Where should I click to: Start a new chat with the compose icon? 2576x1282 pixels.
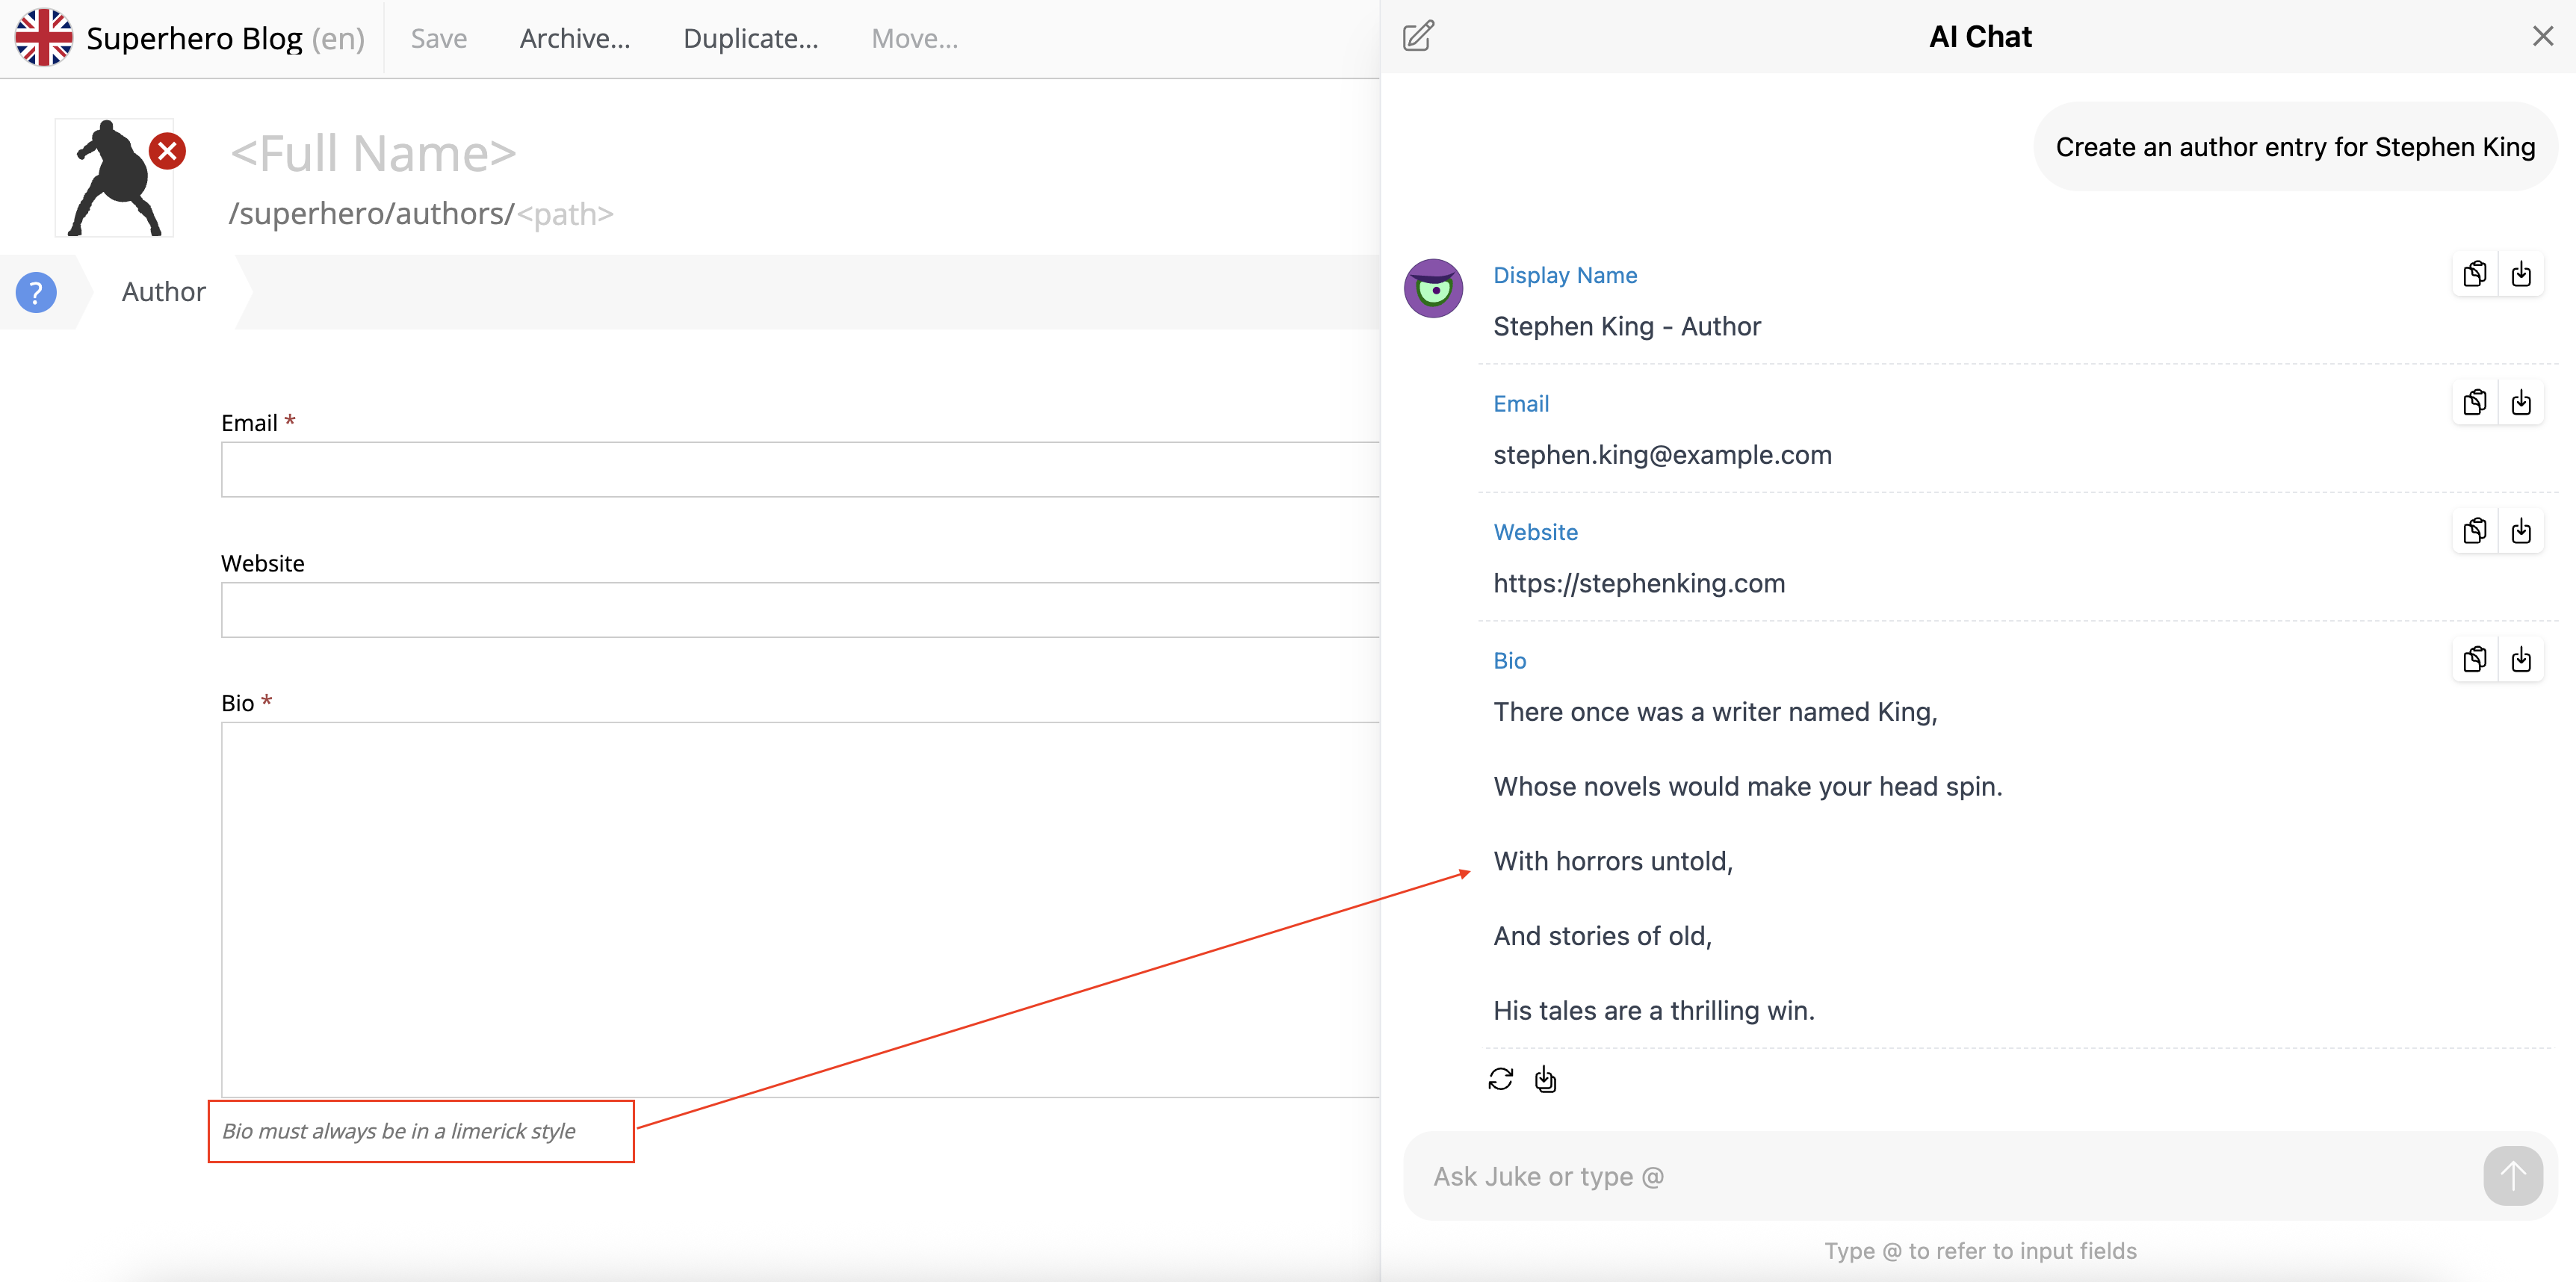click(1418, 36)
